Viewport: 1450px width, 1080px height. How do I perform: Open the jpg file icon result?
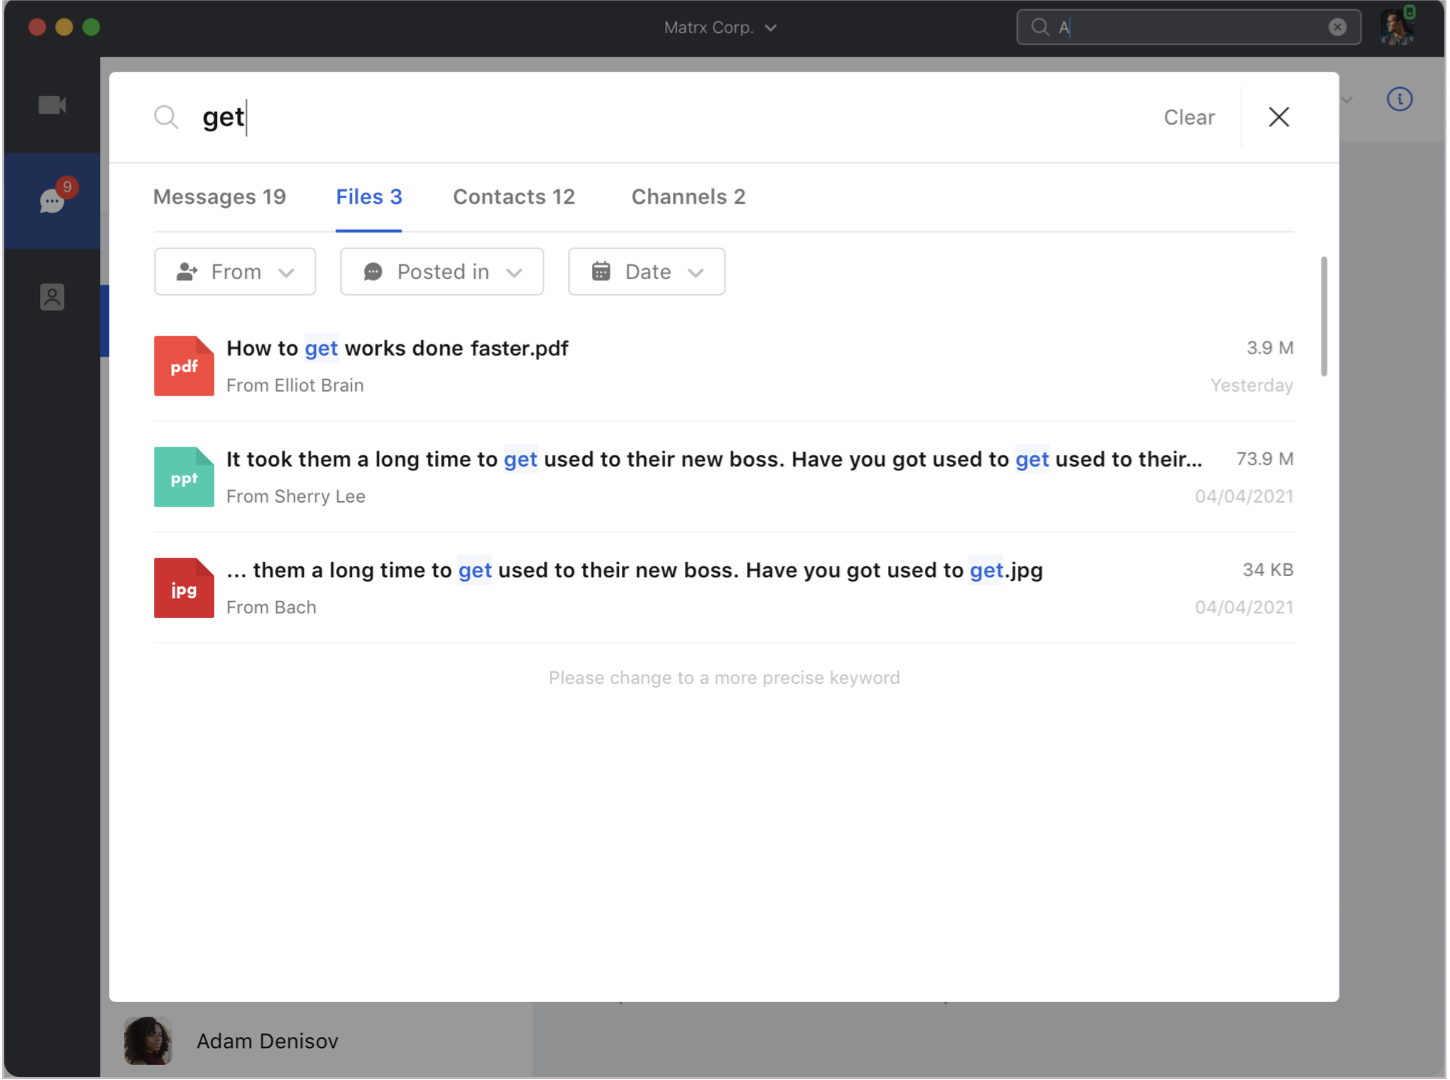point(184,588)
